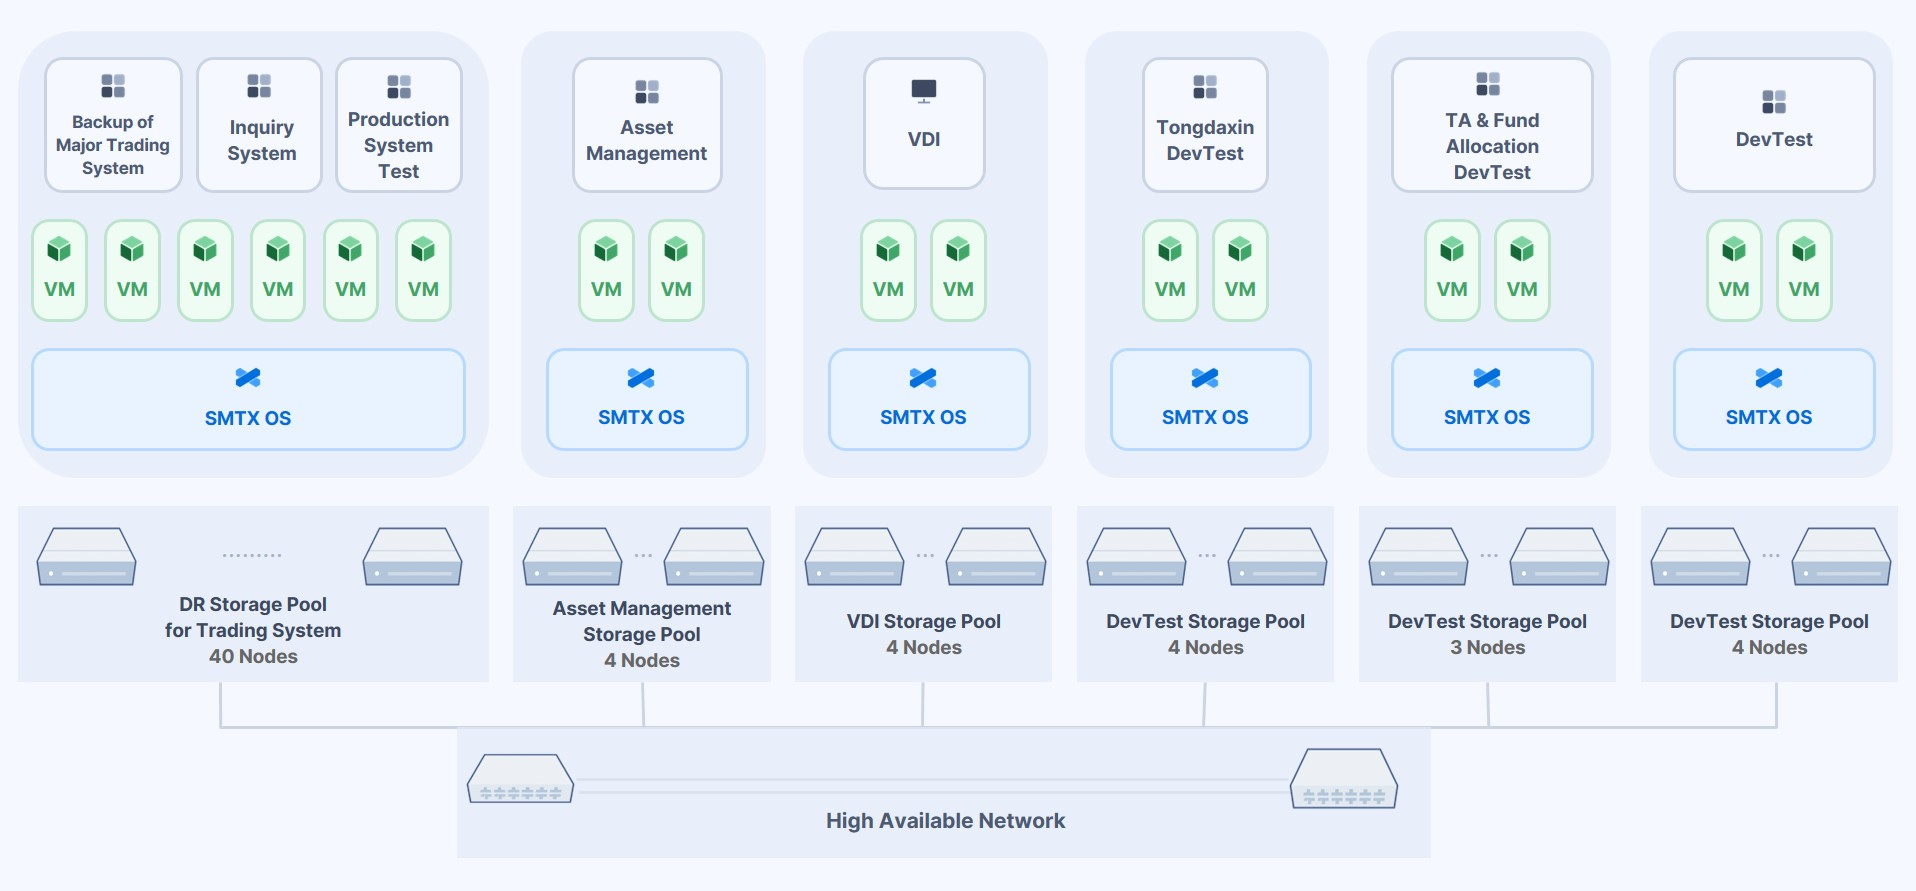The image size is (1916, 891).
Task: Click the Inquiry System app icon
Action: tap(259, 86)
